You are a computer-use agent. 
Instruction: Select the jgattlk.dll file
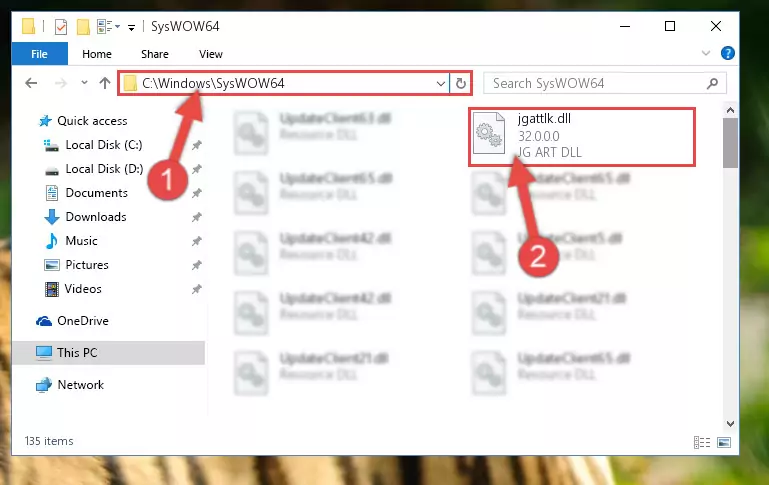[582, 135]
